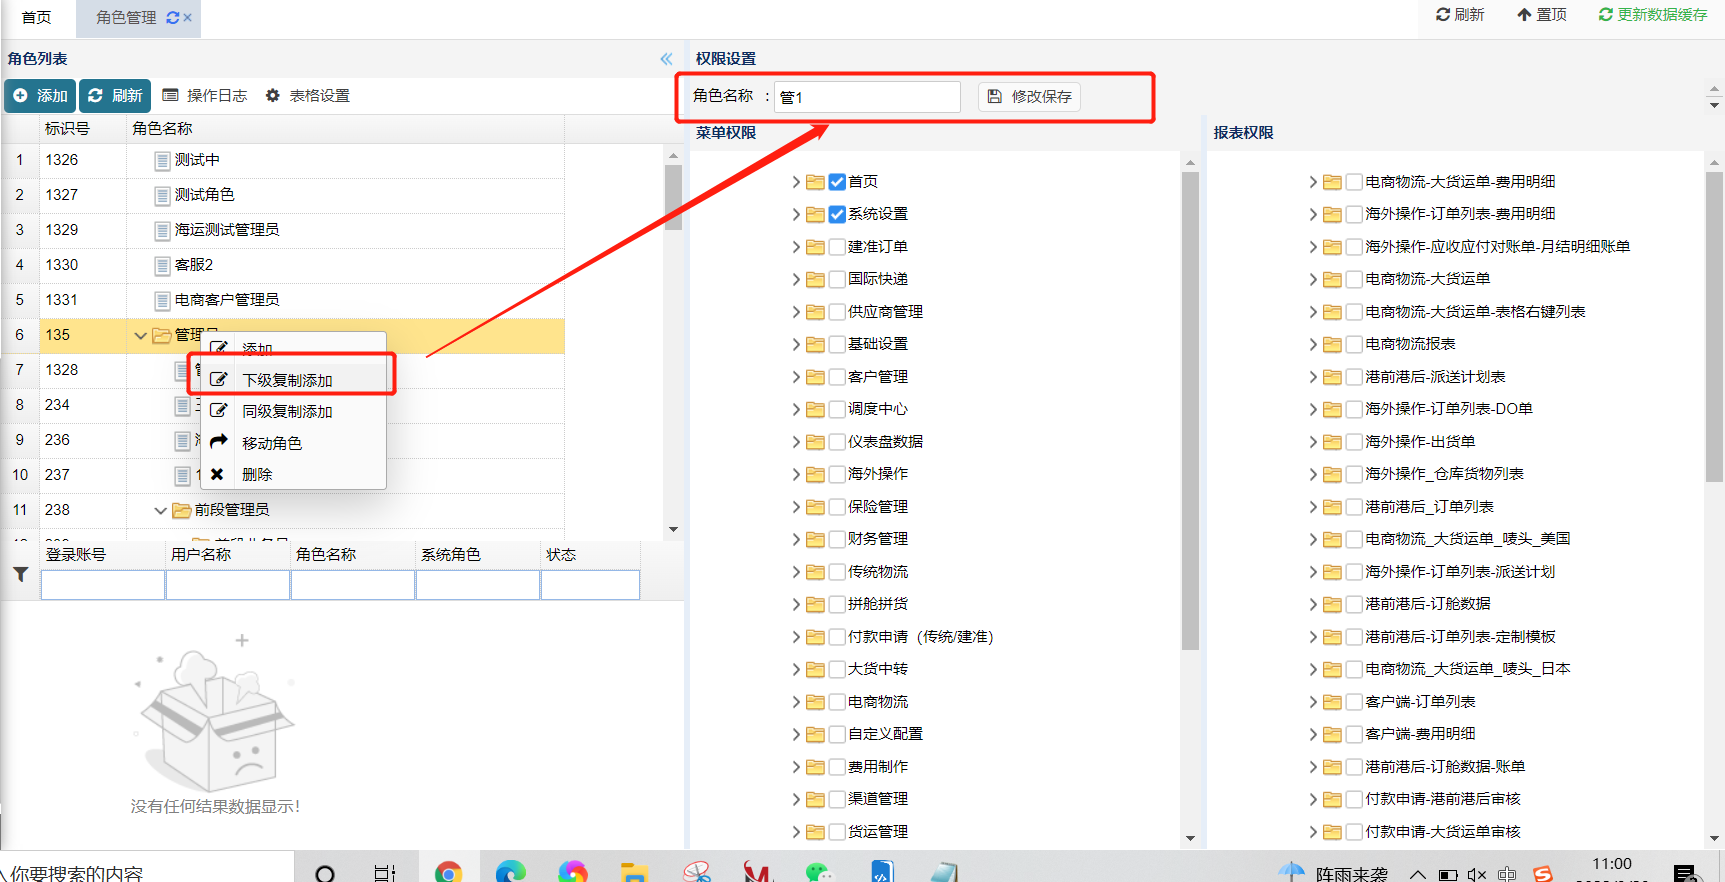Click the 用户名称 filter box
The image size is (1725, 882).
pyautogui.click(x=228, y=585)
